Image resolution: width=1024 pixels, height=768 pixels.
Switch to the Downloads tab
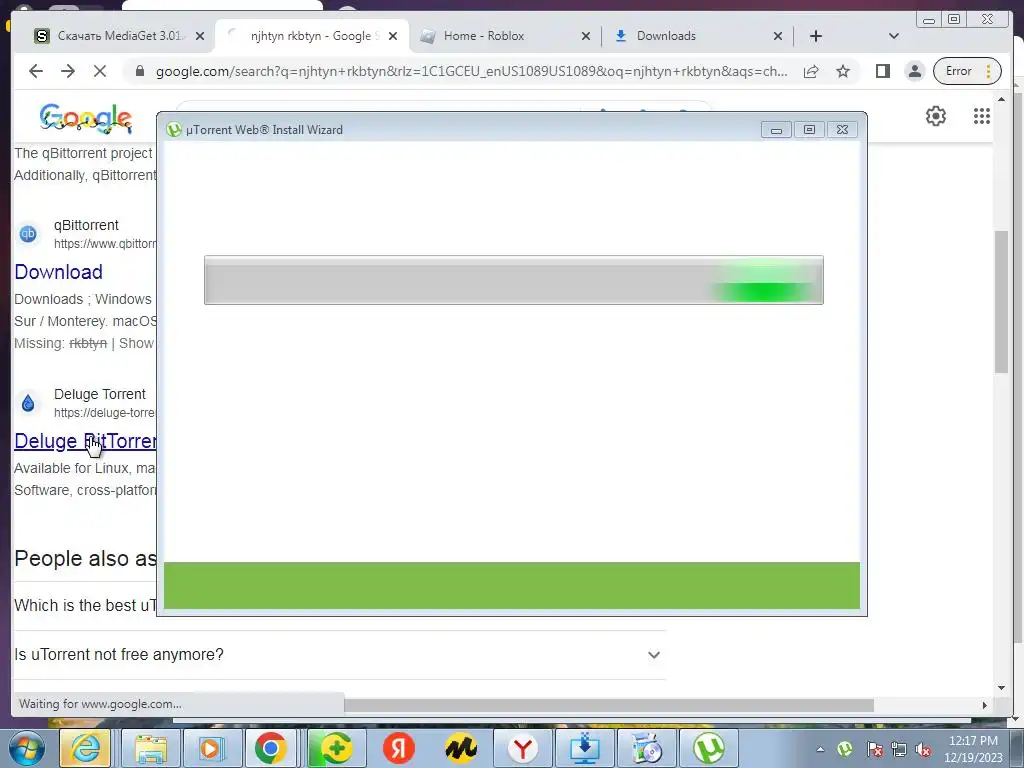tap(697, 36)
